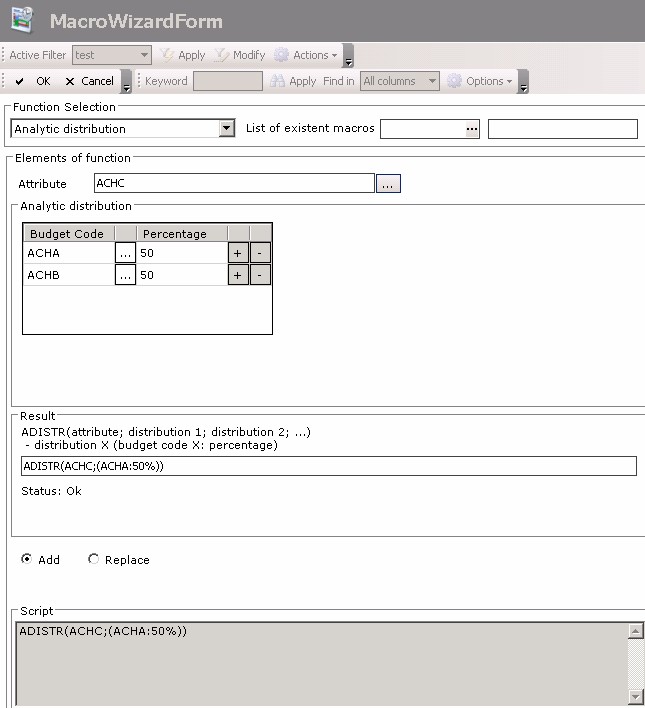Select the Add radio button
Viewport: 645px width, 708px height.
(27, 559)
